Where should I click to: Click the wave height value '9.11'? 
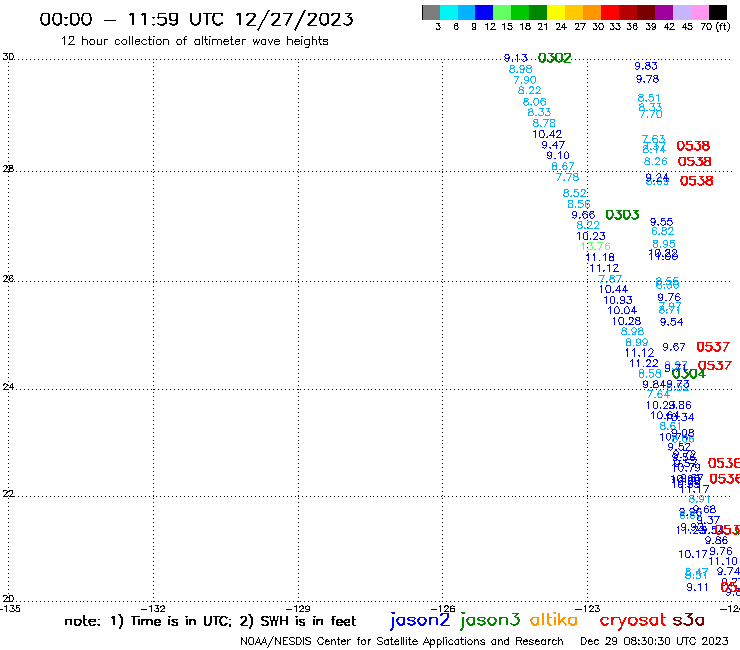tap(698, 587)
